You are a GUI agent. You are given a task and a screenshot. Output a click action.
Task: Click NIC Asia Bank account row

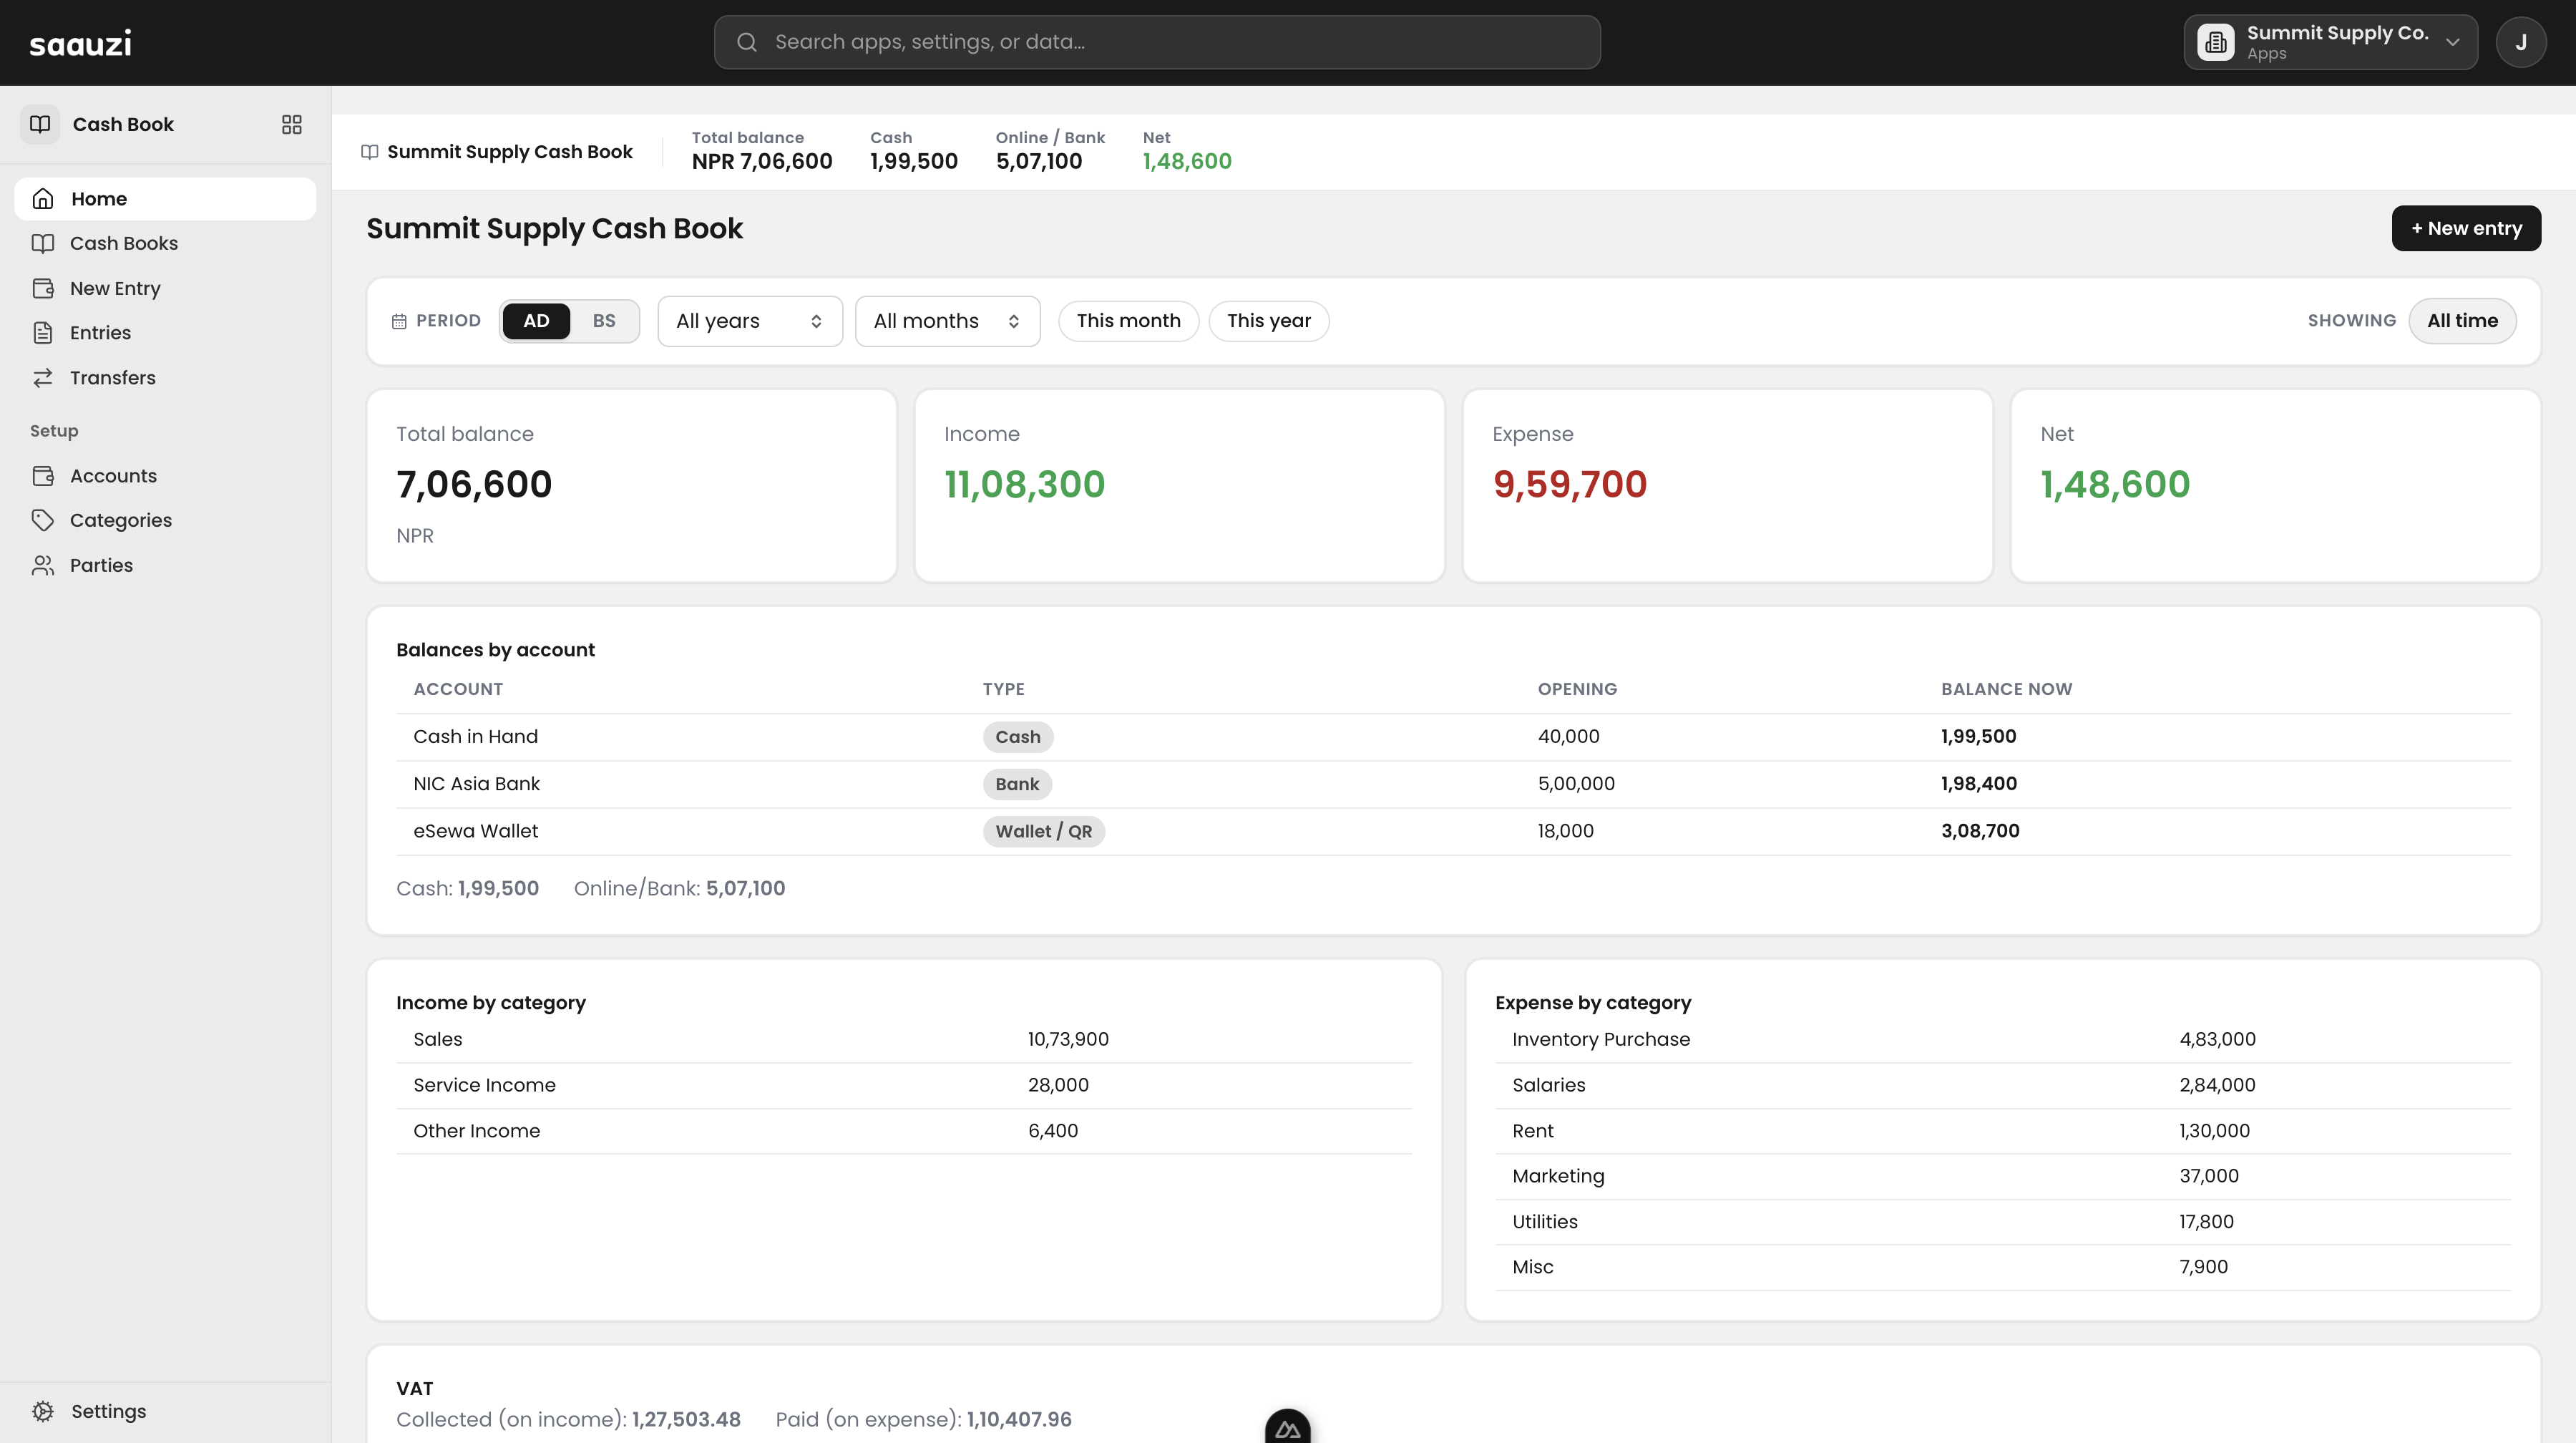(1453, 784)
